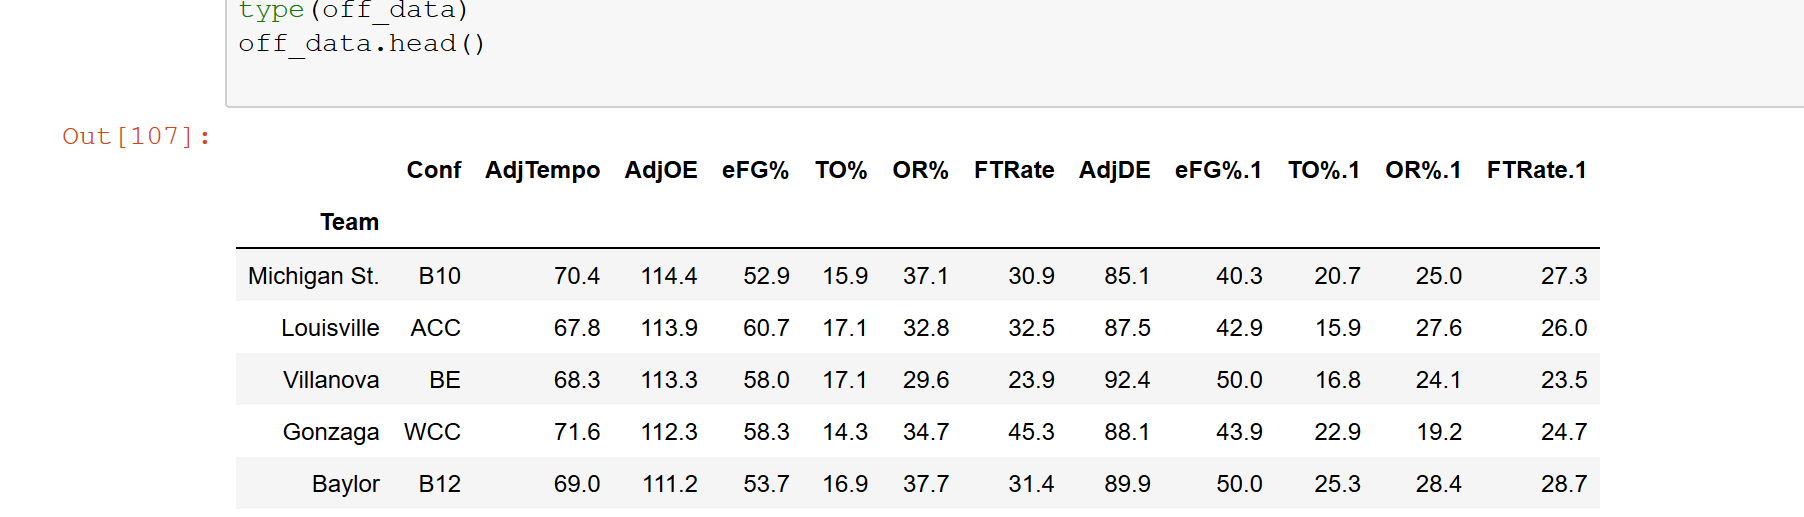Select the Louisville row label

coord(330,328)
